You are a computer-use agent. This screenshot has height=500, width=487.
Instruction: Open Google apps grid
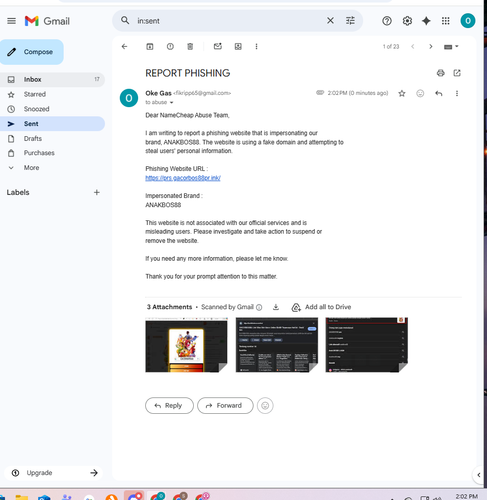pos(446,21)
